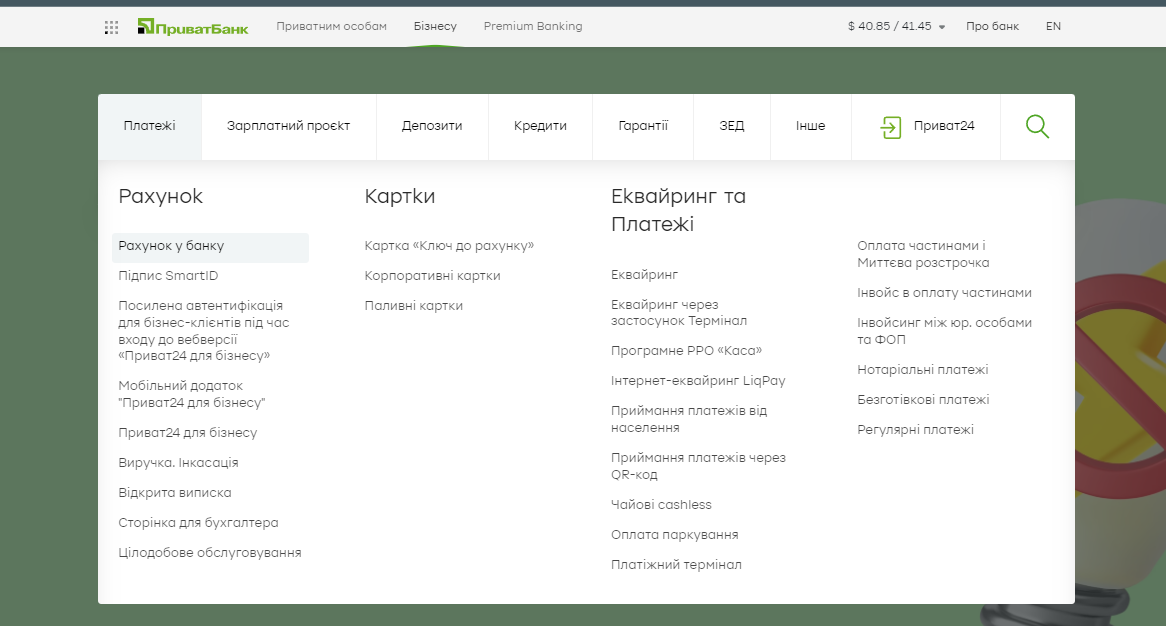Open Безготівкові платежі link
The width and height of the screenshot is (1166, 626).
pos(923,400)
